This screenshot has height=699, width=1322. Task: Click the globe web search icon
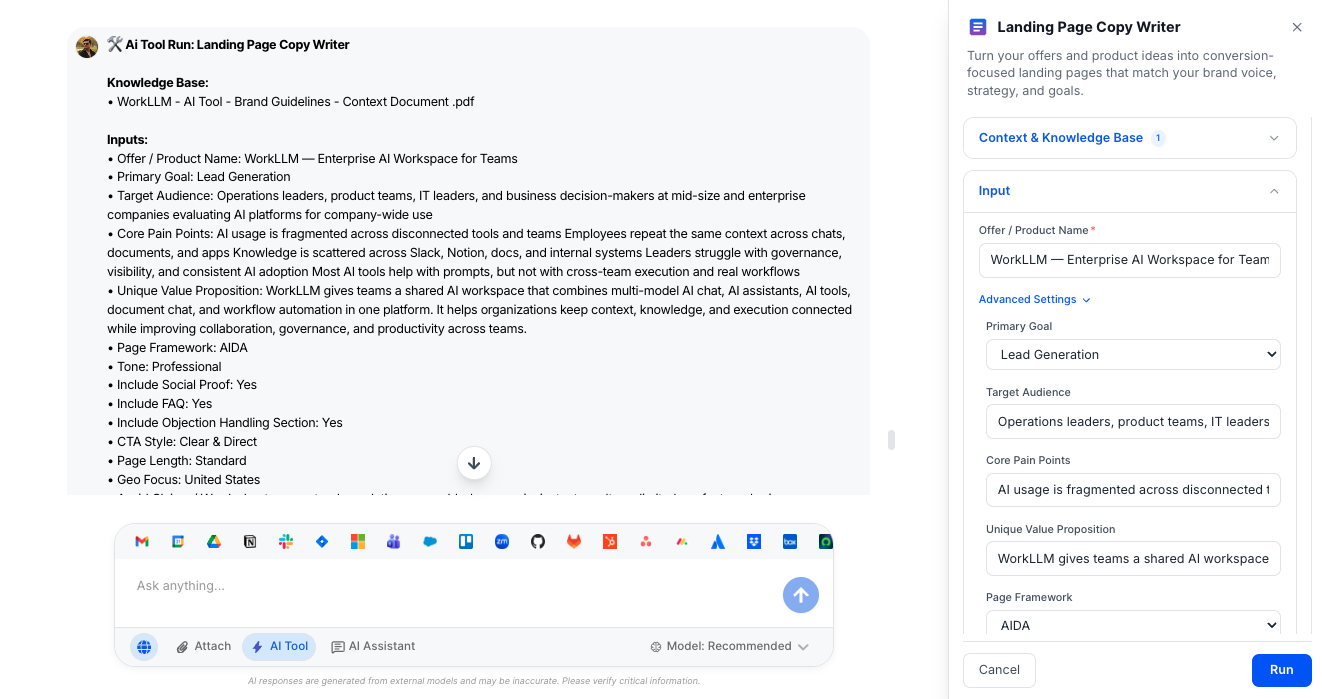[144, 647]
